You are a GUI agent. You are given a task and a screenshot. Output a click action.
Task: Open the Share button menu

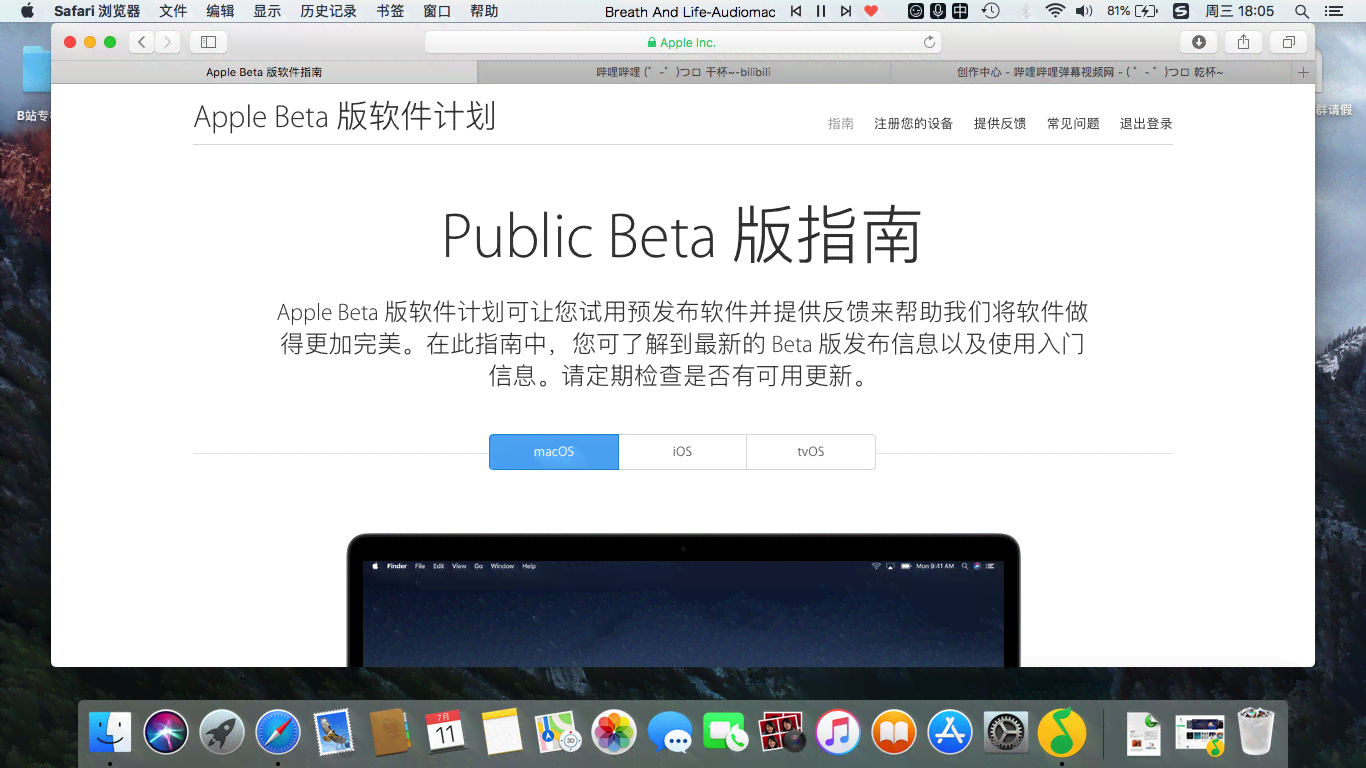(x=1243, y=42)
